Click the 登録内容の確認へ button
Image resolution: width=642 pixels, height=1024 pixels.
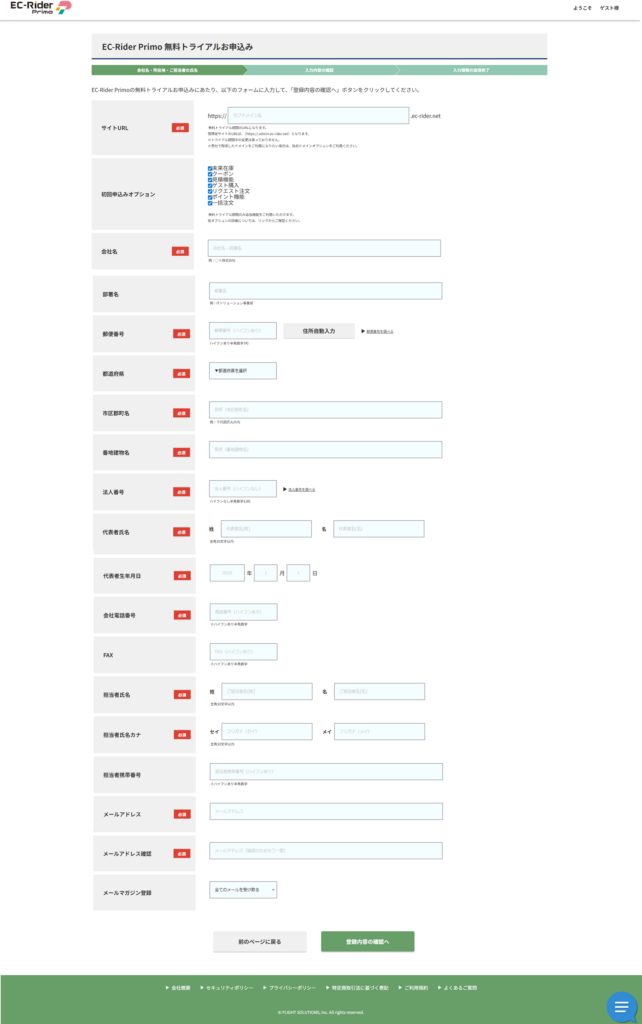[367, 942]
